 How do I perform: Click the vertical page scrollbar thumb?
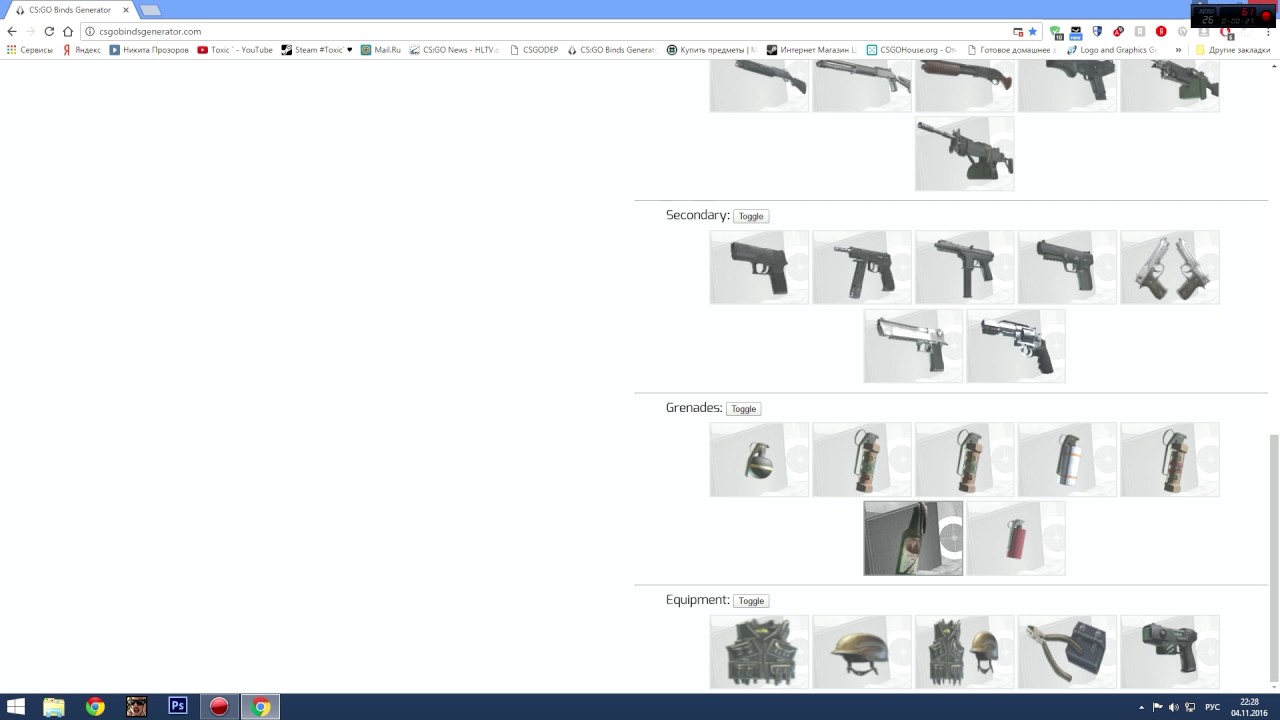pos(1273,558)
